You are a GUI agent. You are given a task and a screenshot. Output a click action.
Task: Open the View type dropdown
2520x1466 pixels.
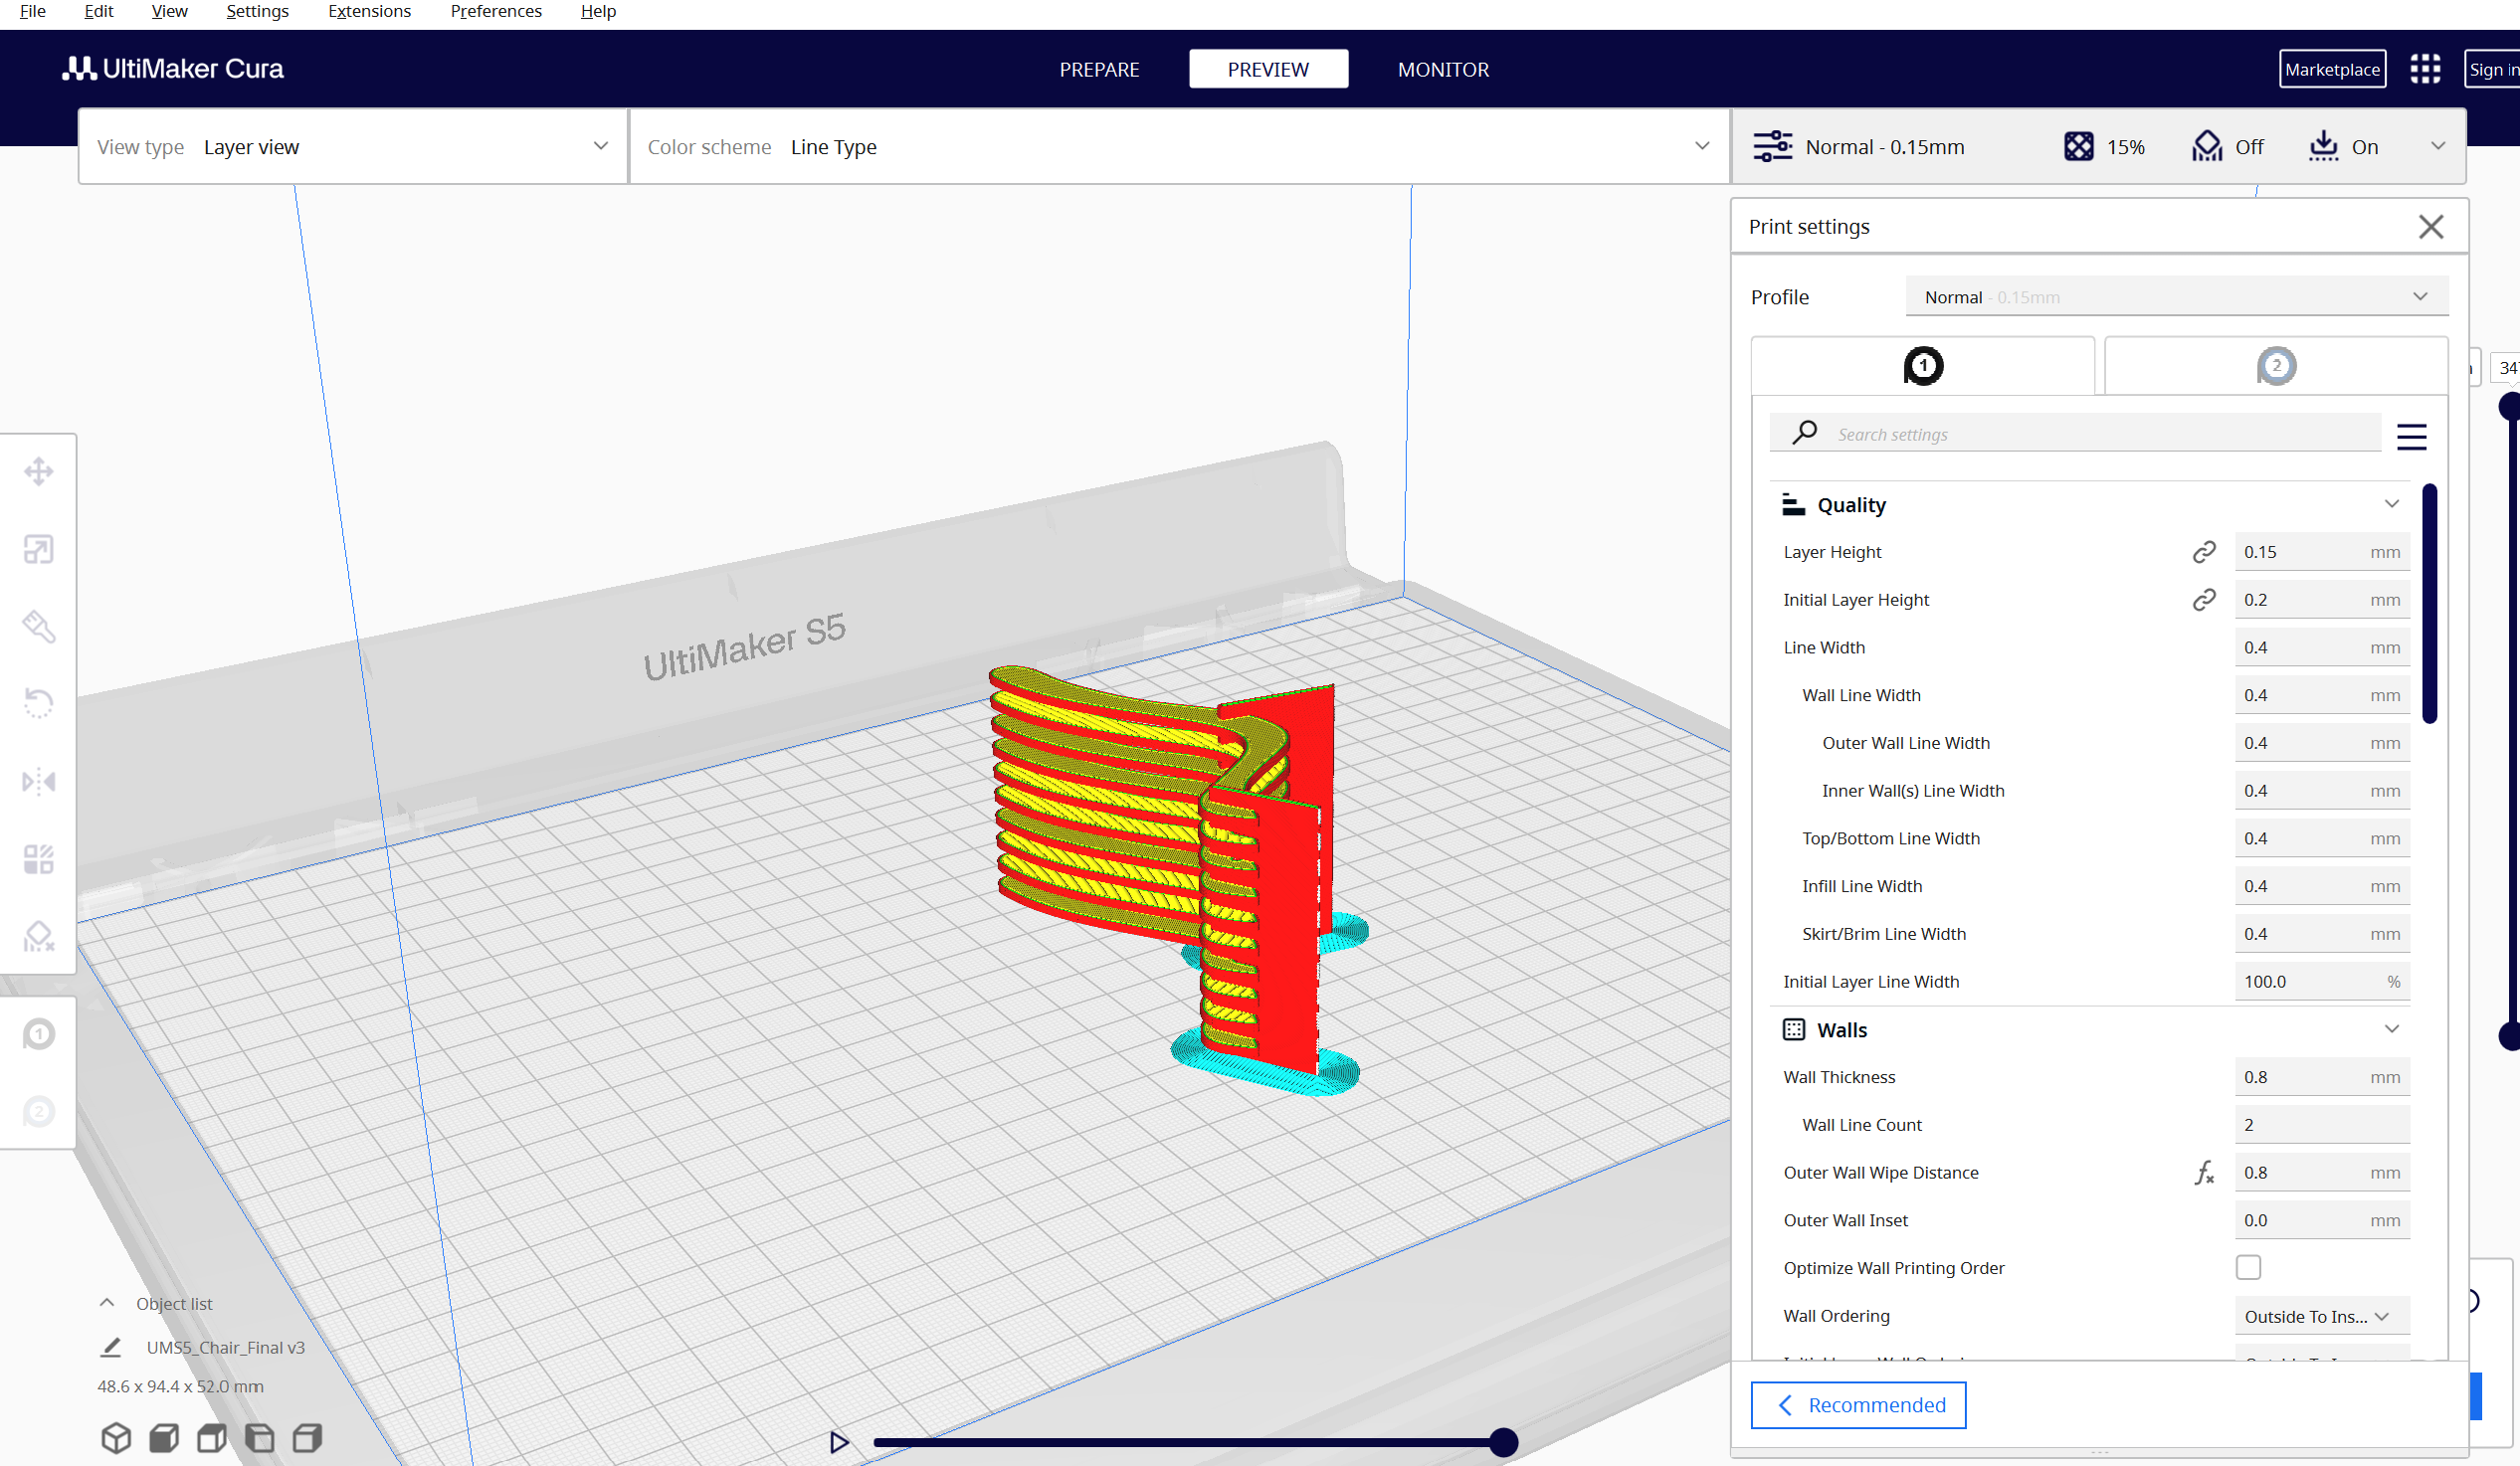pyautogui.click(x=353, y=147)
